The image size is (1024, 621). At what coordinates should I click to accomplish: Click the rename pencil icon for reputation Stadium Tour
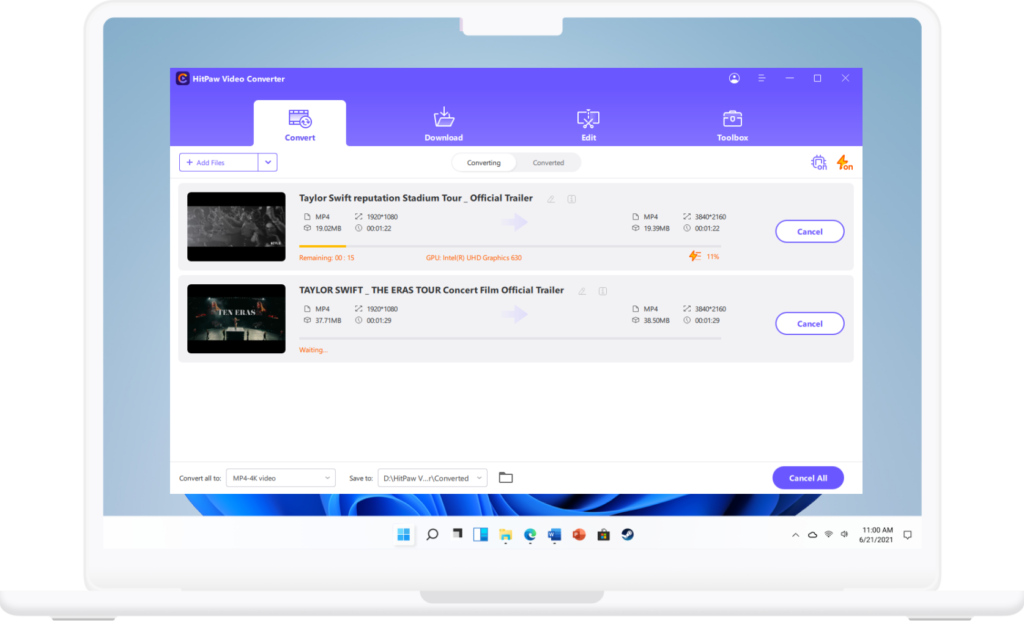pyautogui.click(x=551, y=199)
